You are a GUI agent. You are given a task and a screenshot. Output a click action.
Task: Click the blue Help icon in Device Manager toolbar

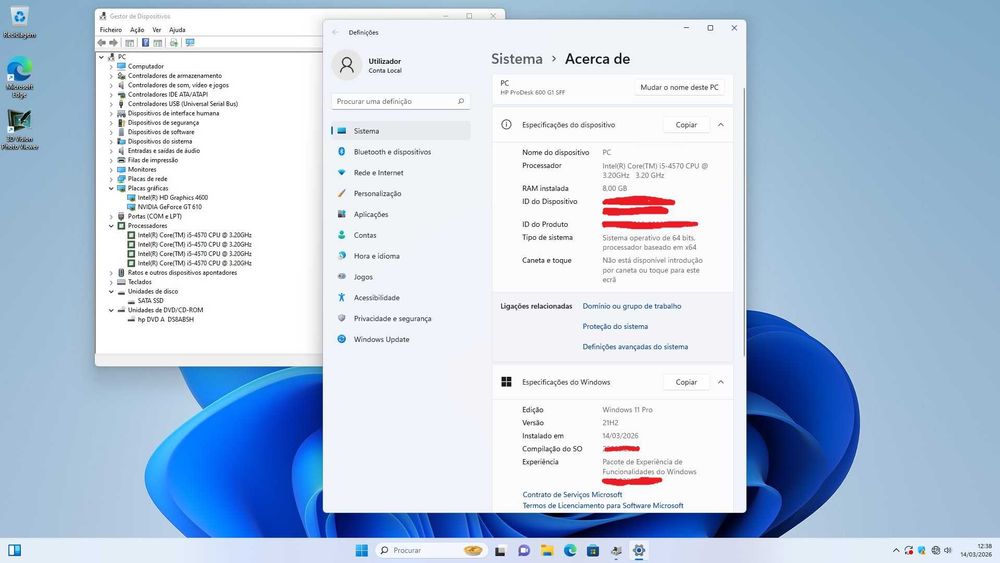[x=145, y=43]
